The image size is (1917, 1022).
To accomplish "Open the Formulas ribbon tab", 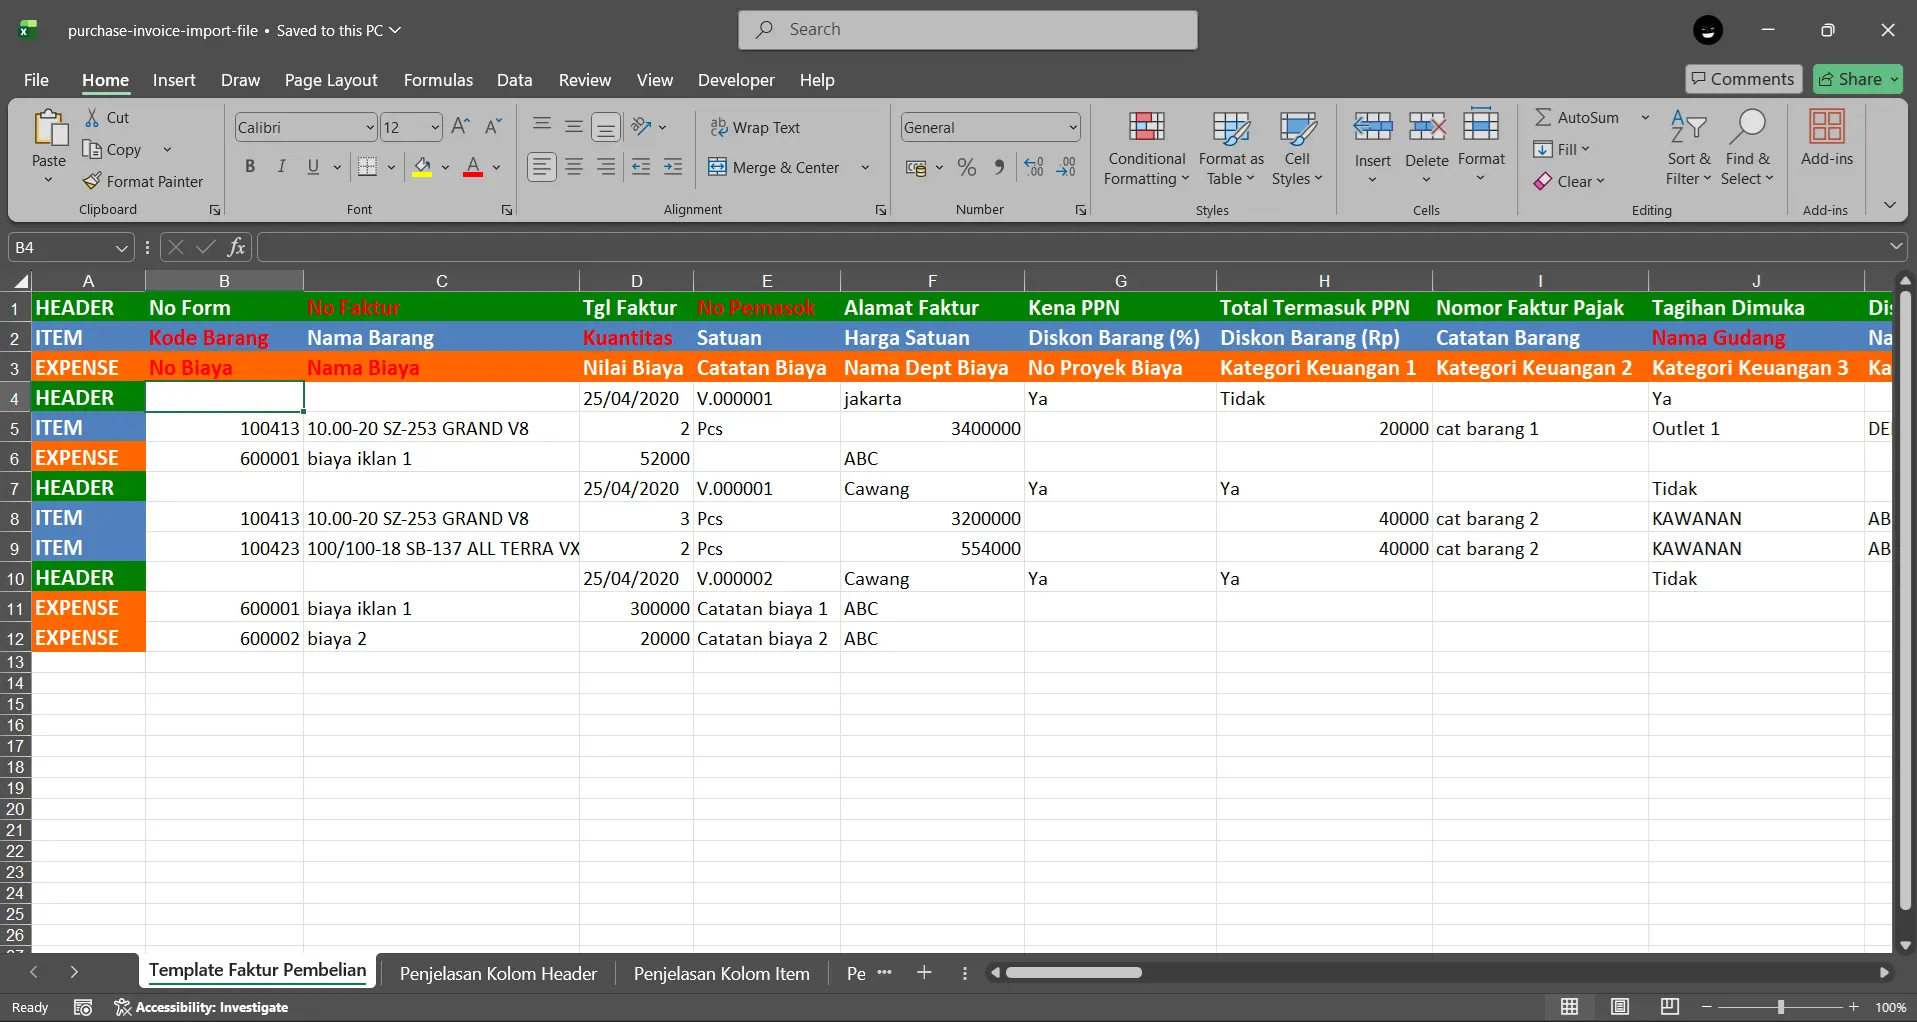I will coord(438,80).
